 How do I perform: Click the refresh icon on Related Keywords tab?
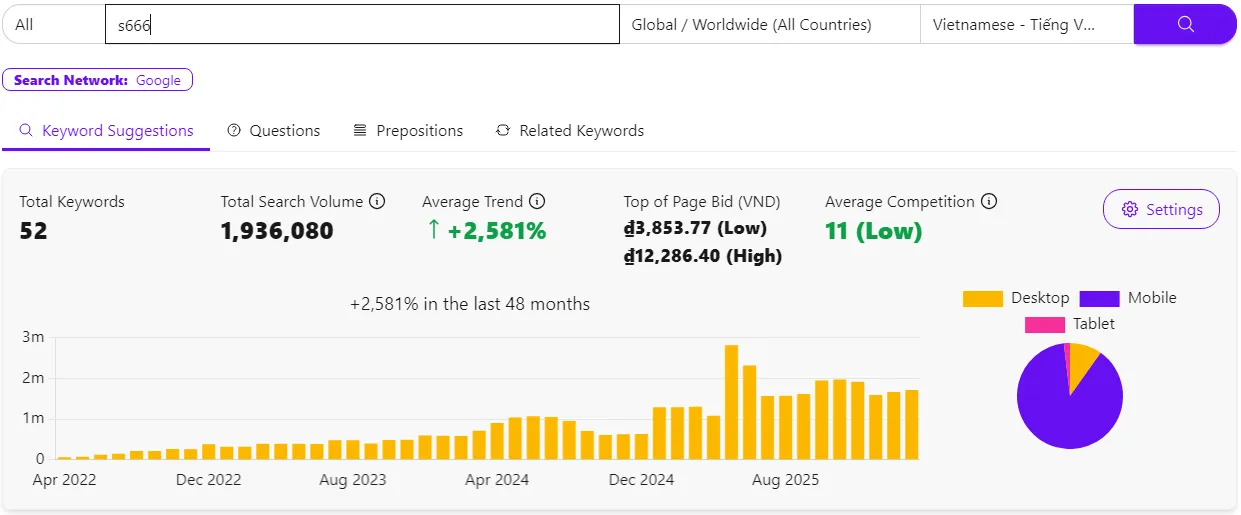pos(503,131)
